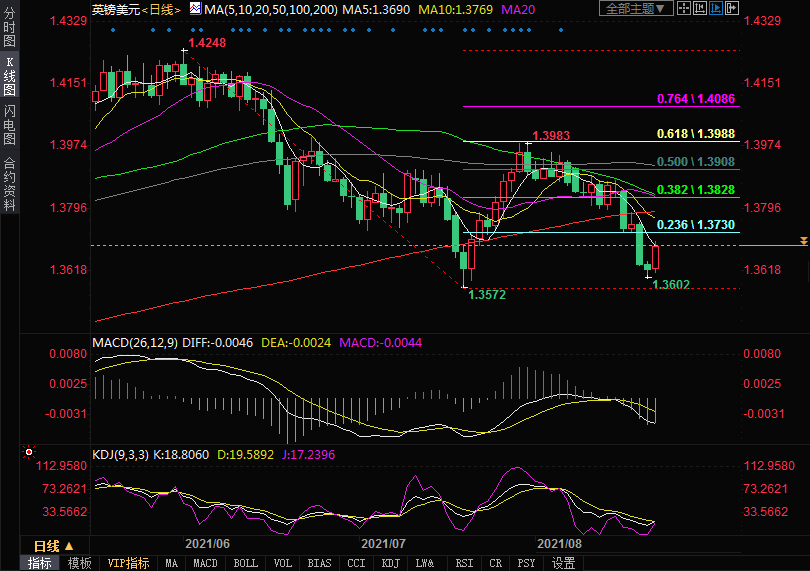The height and width of the screenshot is (571, 810).
Task: Click the BOLL indicator button
Action: [245, 563]
